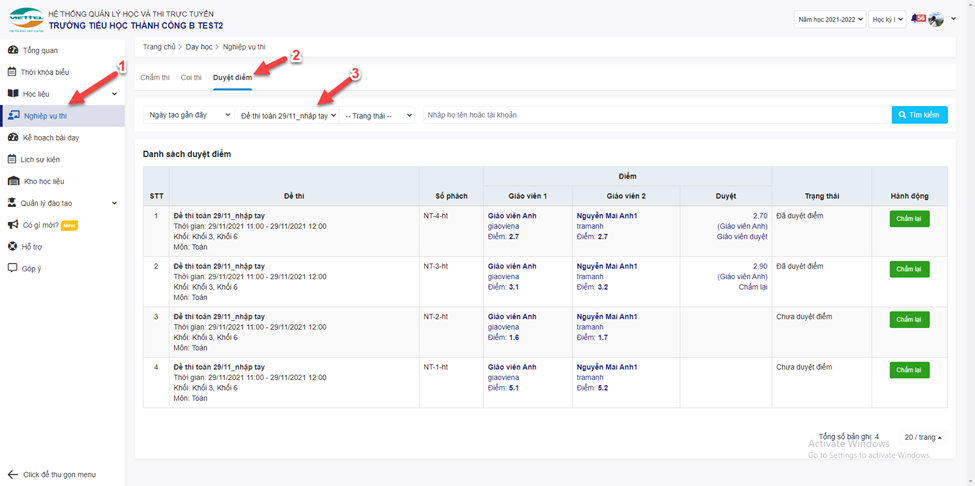975x486 pixels.
Task: Open the Ngày tạo gần đây sort dropdown
Action: (x=189, y=115)
